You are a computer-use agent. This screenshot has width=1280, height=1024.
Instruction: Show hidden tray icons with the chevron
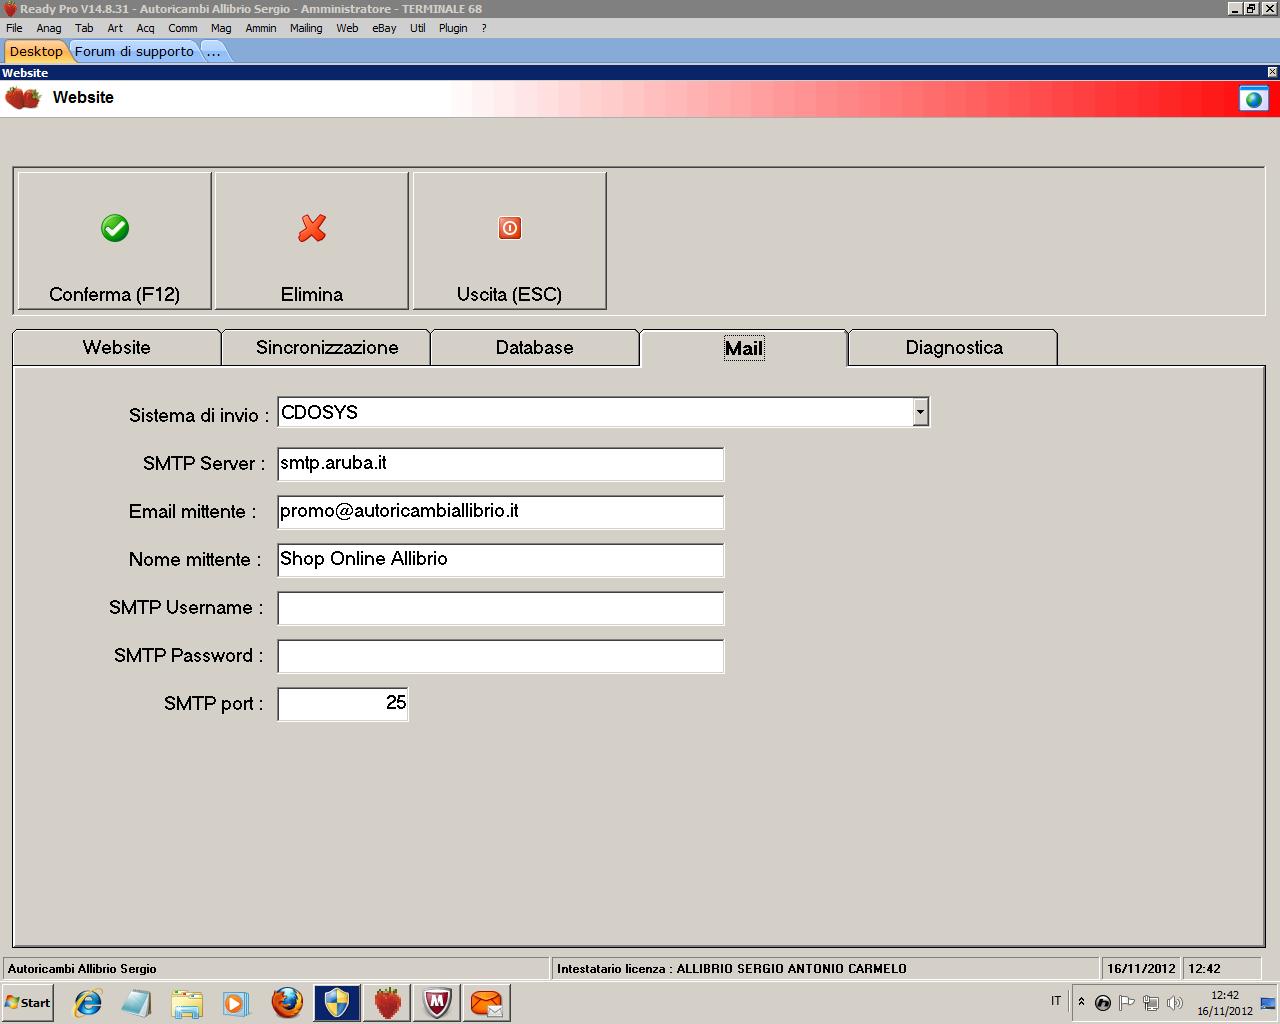1081,1002
